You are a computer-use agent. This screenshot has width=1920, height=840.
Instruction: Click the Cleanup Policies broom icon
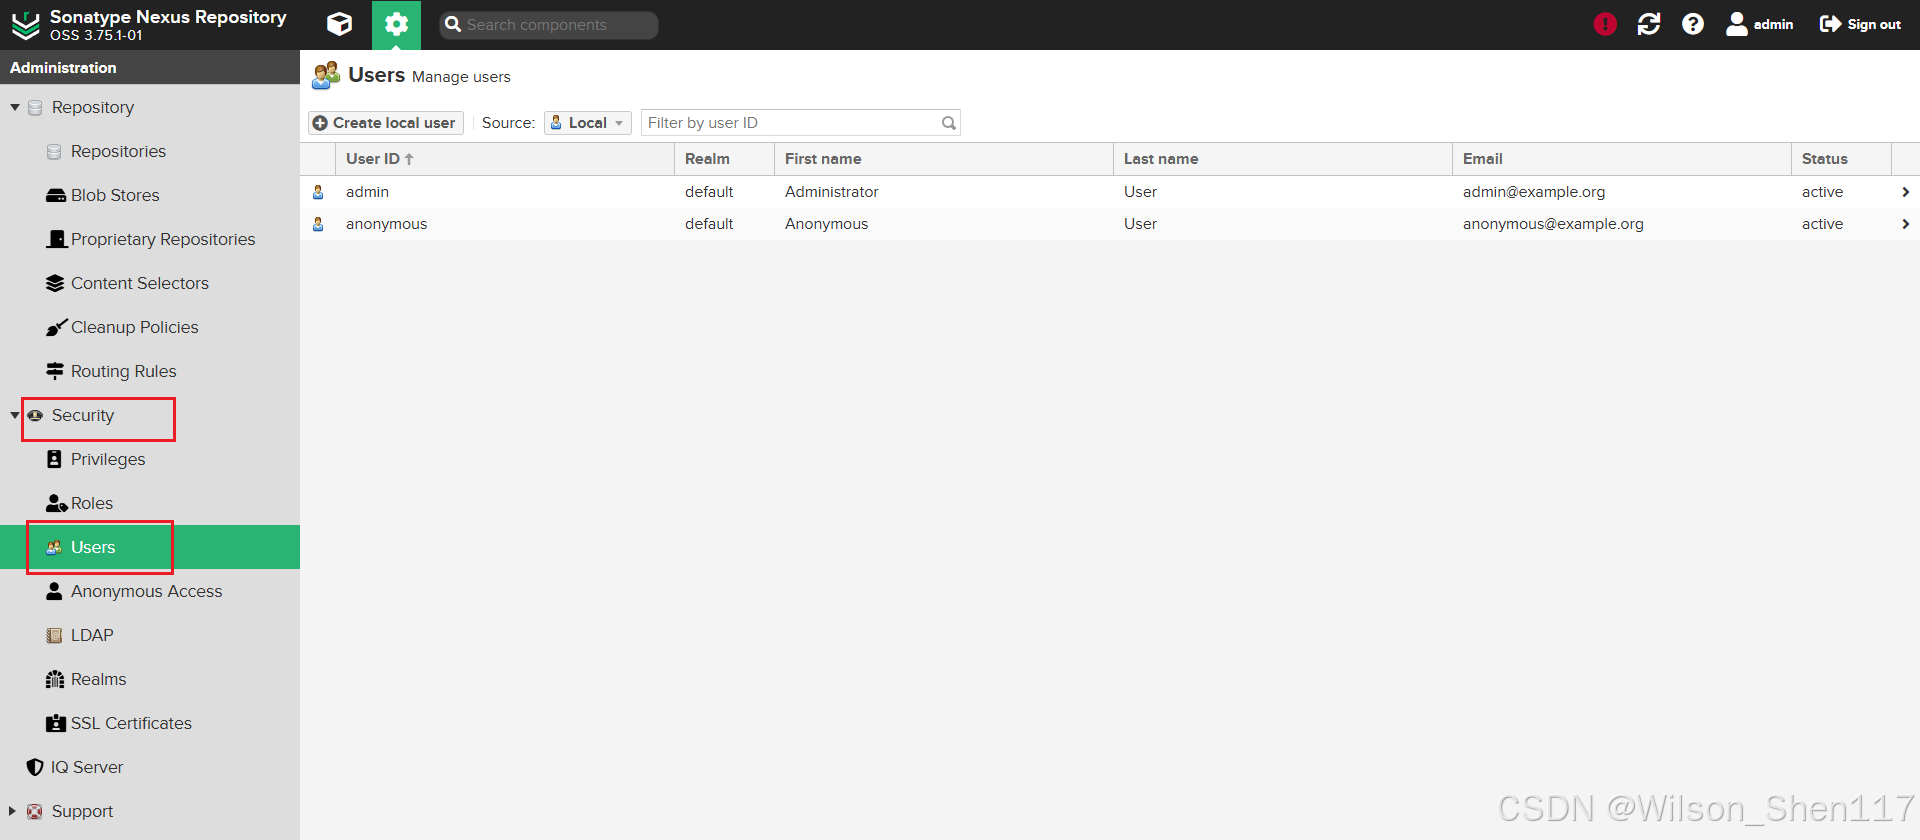[x=56, y=327]
